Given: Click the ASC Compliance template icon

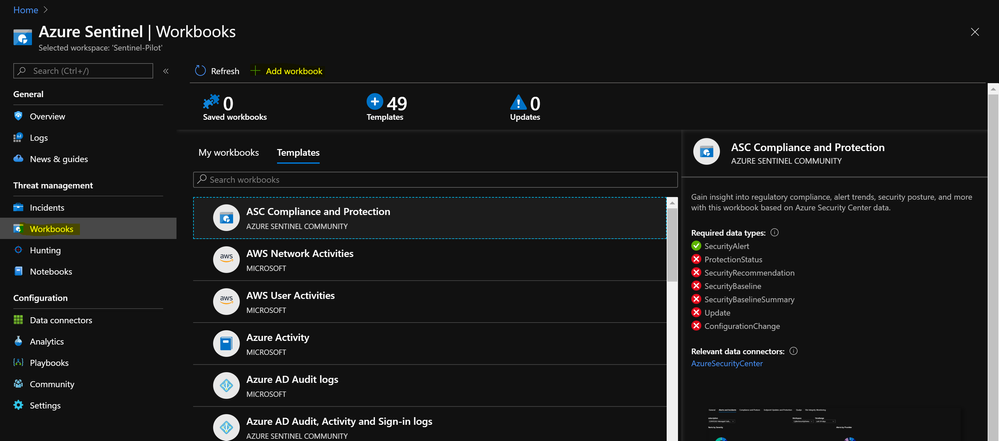Looking at the screenshot, I should pos(226,218).
